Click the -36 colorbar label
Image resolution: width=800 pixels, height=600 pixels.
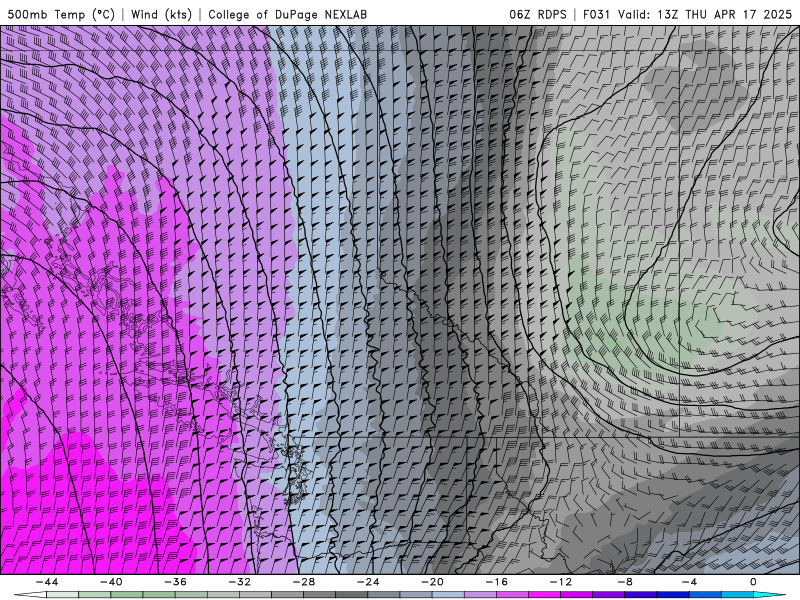(x=175, y=582)
